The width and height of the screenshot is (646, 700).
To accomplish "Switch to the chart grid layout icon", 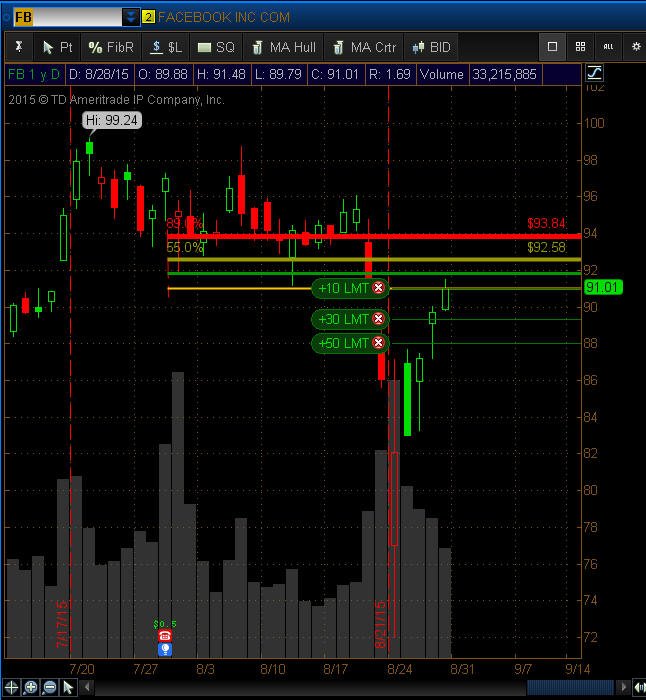I will coord(580,46).
